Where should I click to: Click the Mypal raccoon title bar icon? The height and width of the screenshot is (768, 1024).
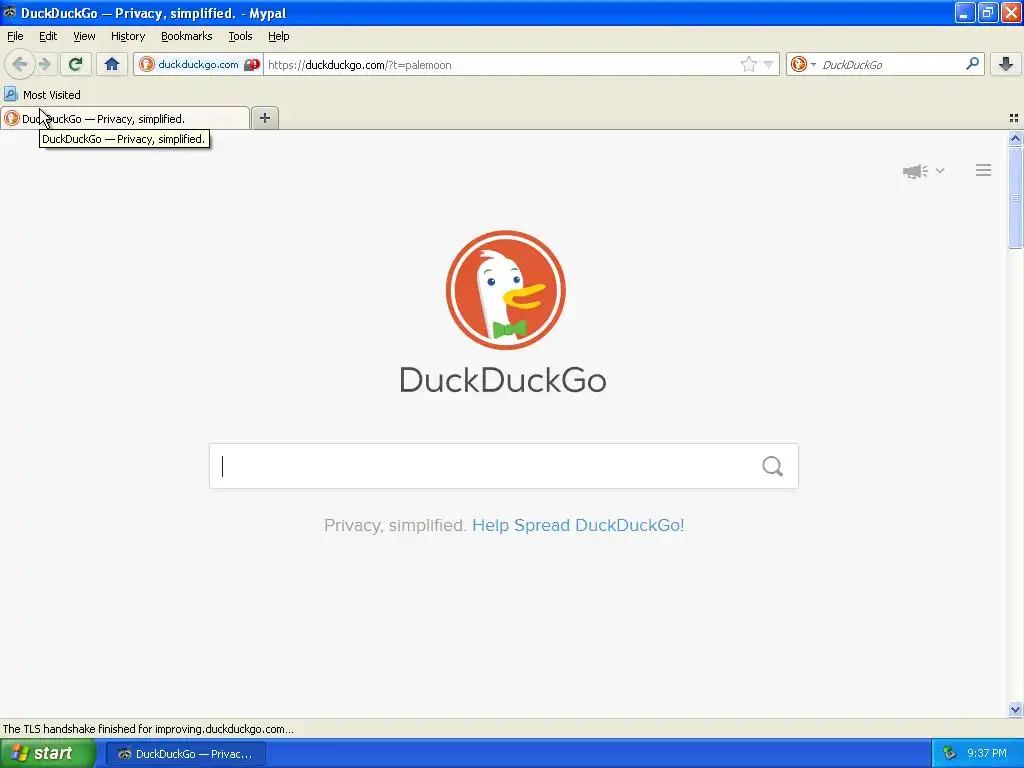pyautogui.click(x=9, y=12)
